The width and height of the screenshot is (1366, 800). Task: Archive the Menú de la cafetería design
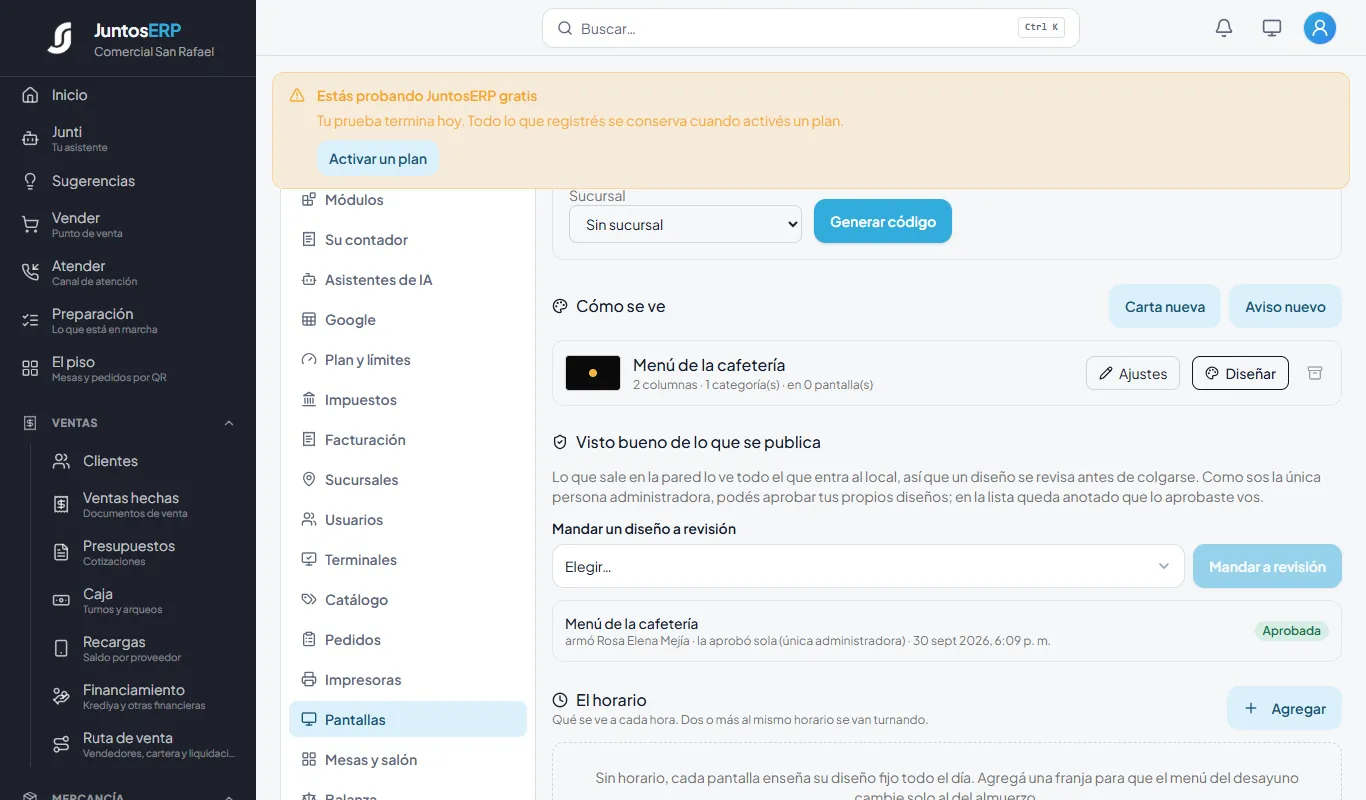1315,373
